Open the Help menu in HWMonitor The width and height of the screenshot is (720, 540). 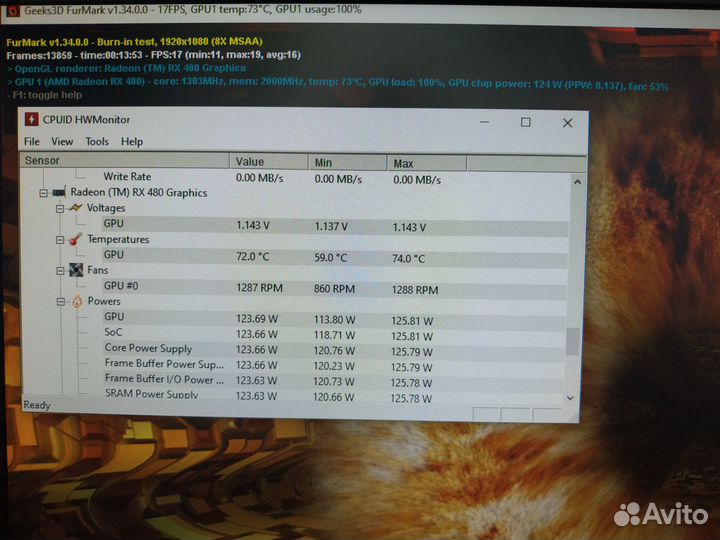pyautogui.click(x=132, y=141)
